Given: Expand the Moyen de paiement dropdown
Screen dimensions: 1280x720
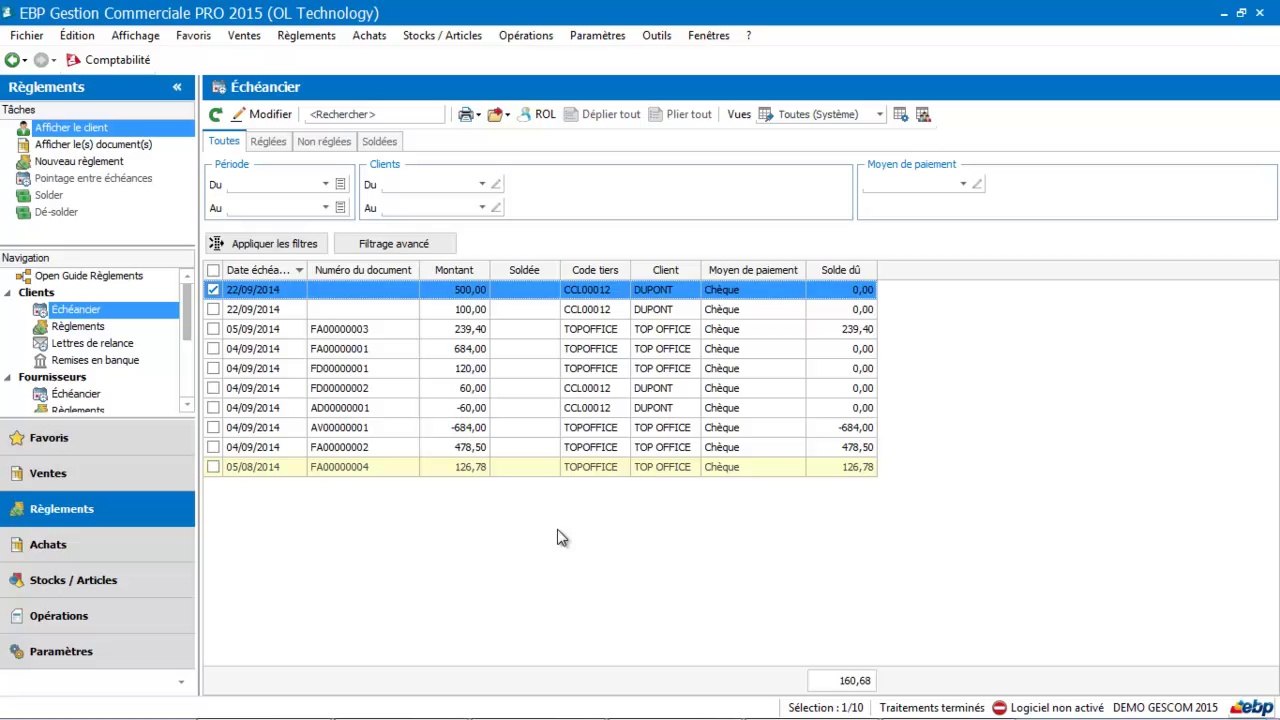Looking at the screenshot, I should pyautogui.click(x=963, y=184).
